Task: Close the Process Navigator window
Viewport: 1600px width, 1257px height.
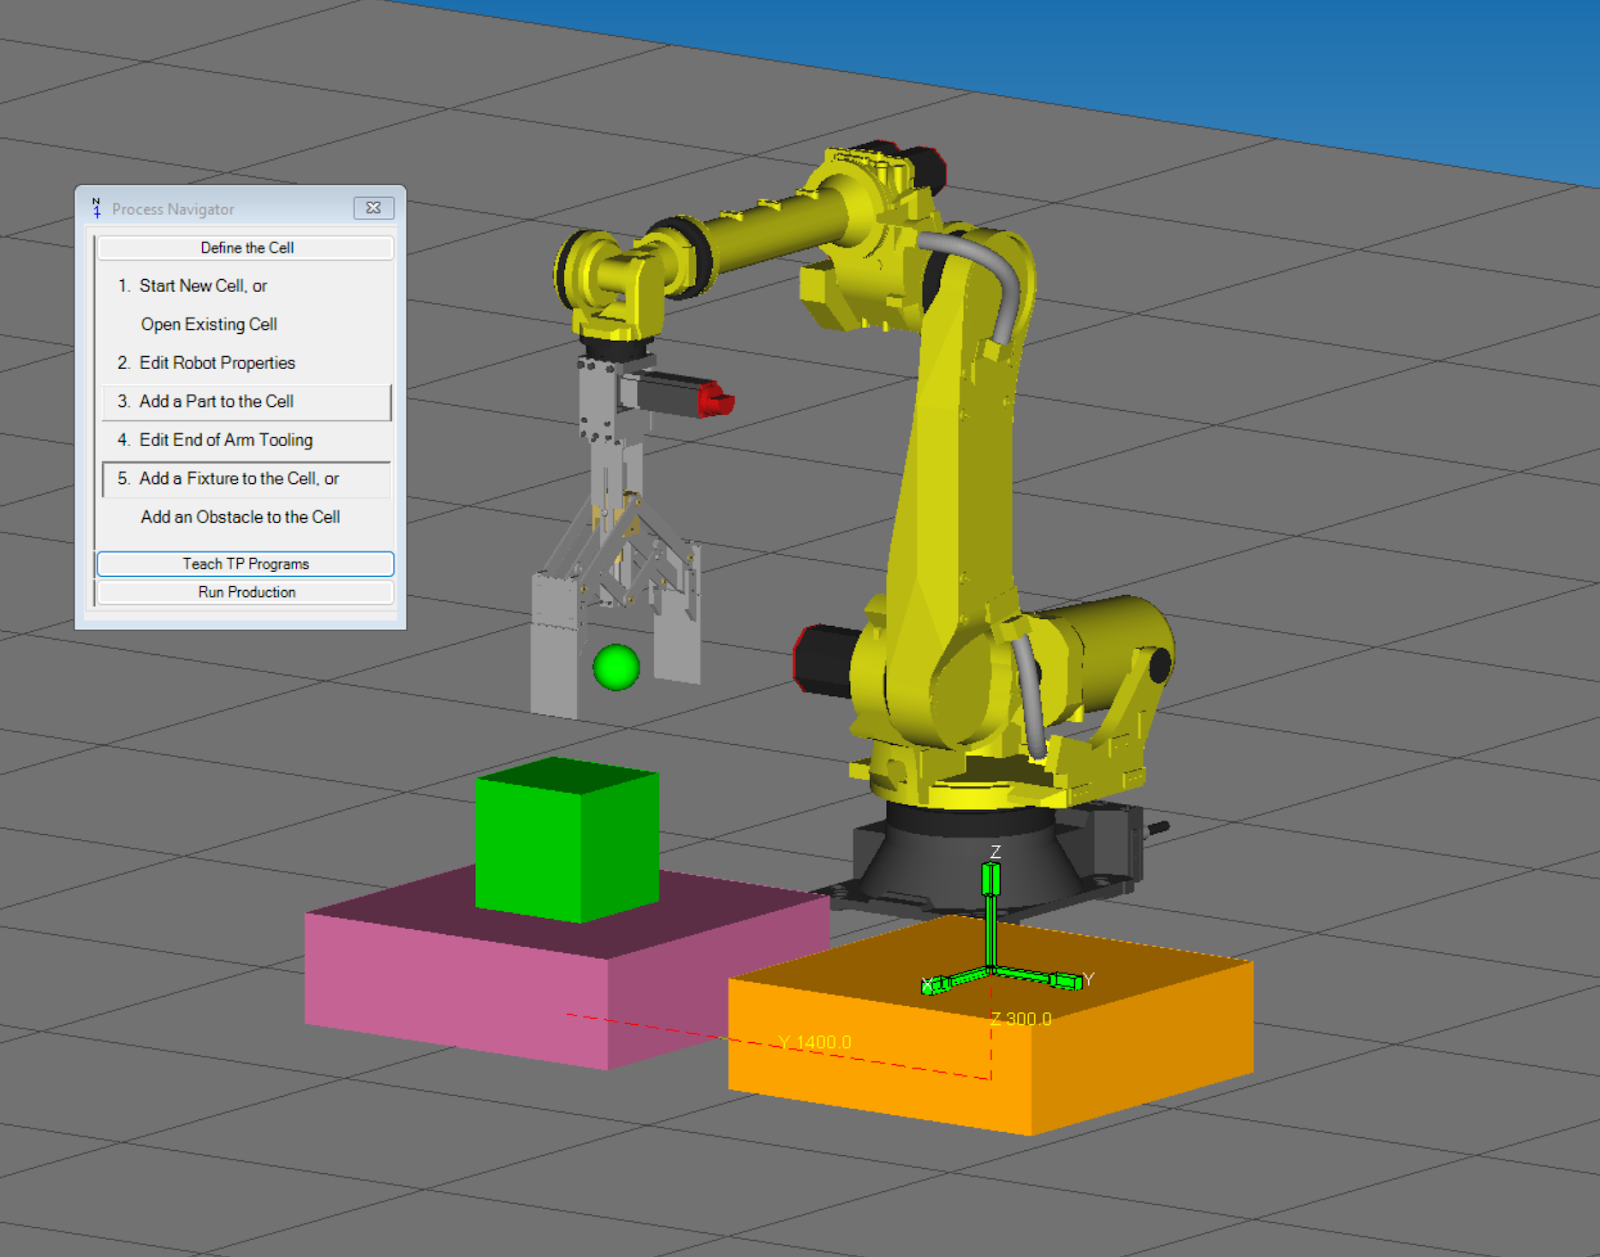Action: pos(373,208)
